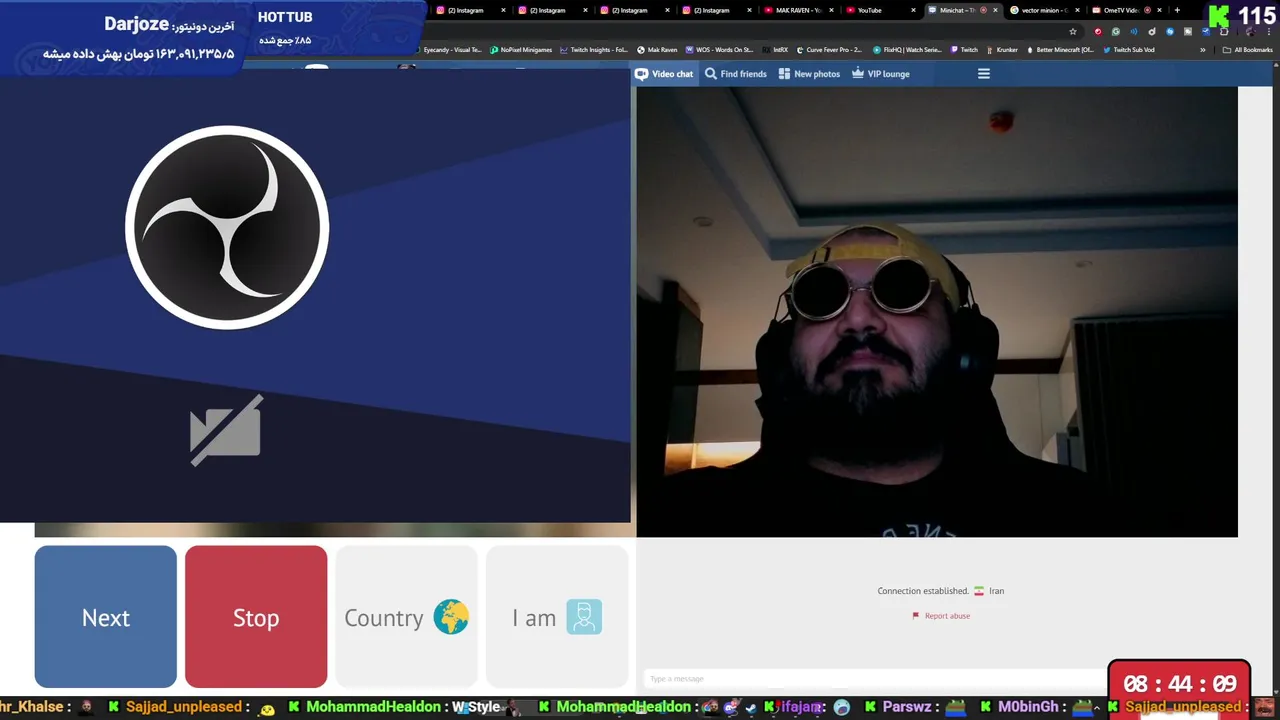Open the VIP lounge tab

click(x=880, y=74)
